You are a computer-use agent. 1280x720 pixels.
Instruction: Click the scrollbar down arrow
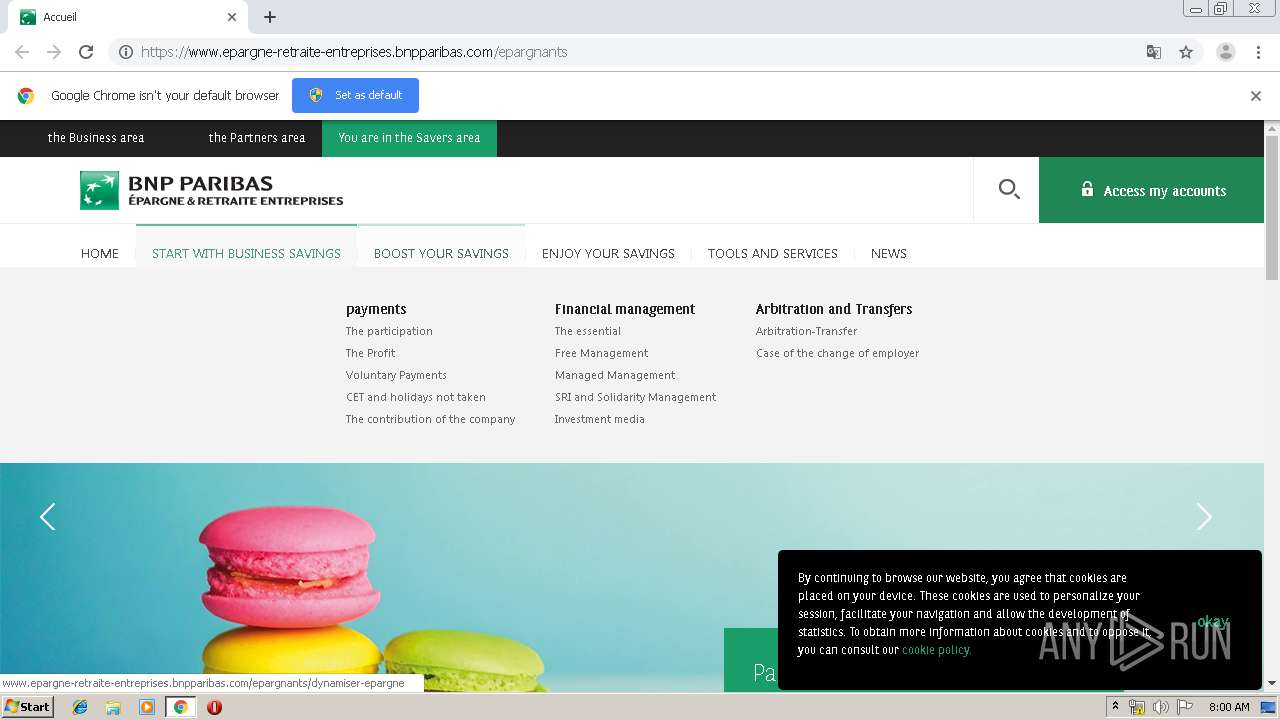[x=1272, y=684]
